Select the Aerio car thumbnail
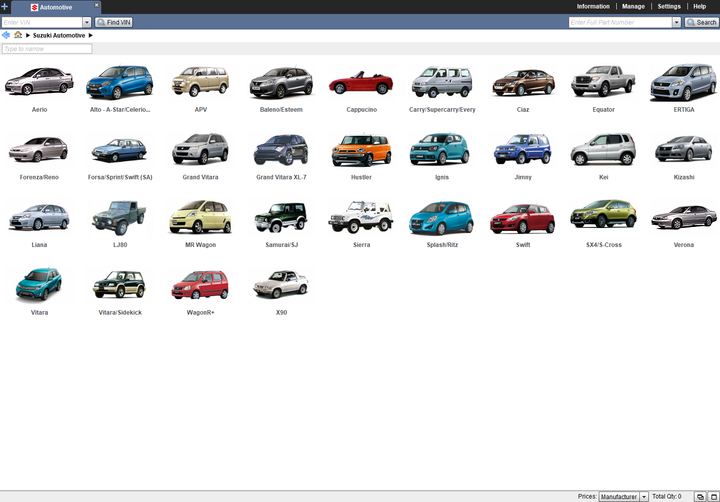This screenshot has width=720, height=502. [x=39, y=81]
